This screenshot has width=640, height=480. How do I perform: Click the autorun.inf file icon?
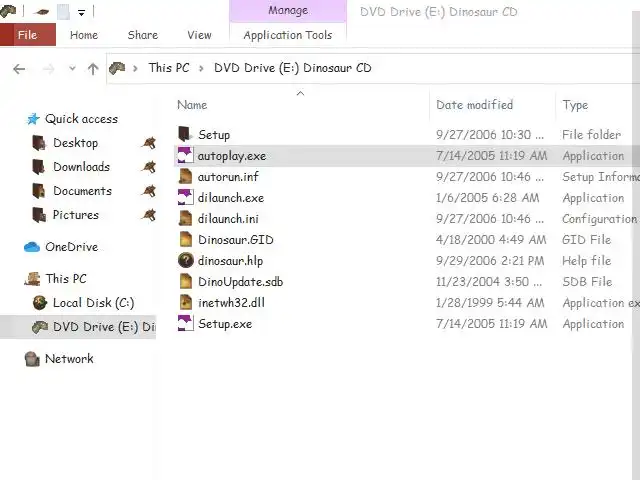point(185,176)
